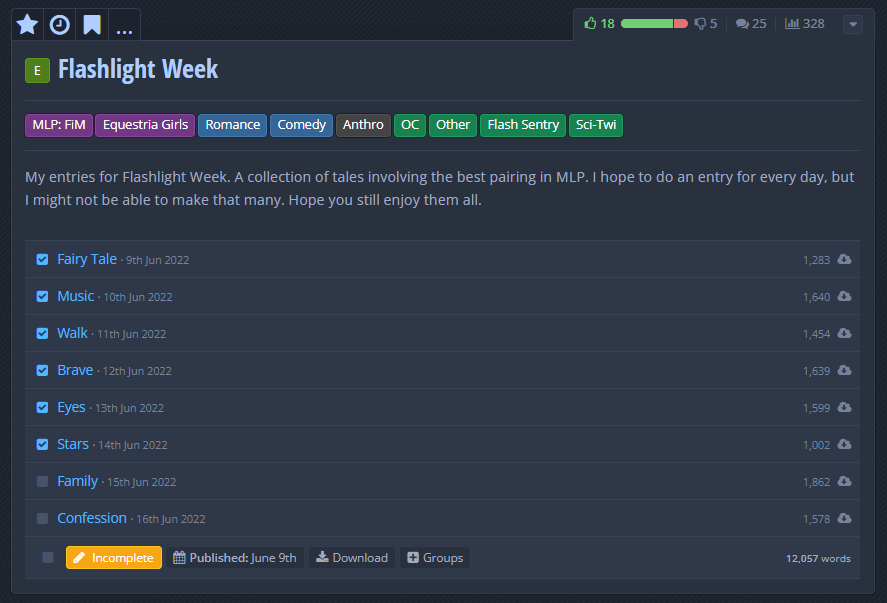Click the 12,057 words total
This screenshot has height=603, width=887.
(818, 558)
